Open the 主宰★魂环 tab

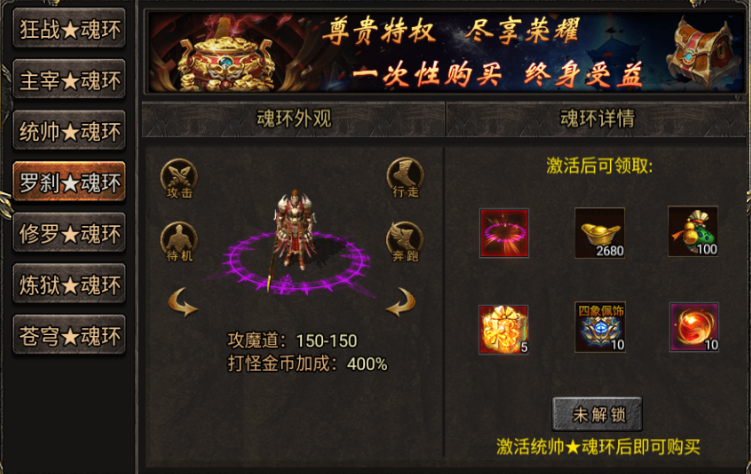pos(69,79)
